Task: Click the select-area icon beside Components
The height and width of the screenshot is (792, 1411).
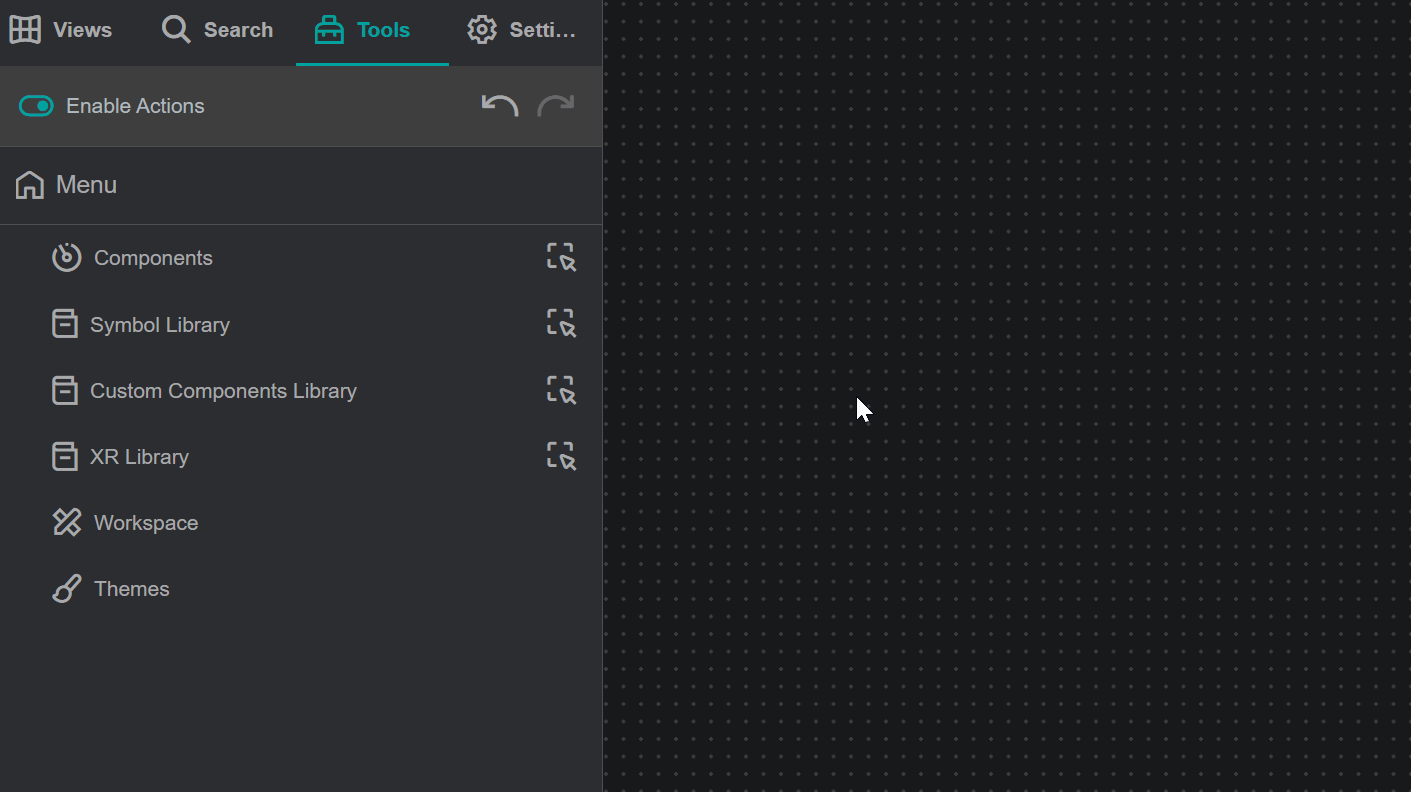Action: (x=561, y=257)
